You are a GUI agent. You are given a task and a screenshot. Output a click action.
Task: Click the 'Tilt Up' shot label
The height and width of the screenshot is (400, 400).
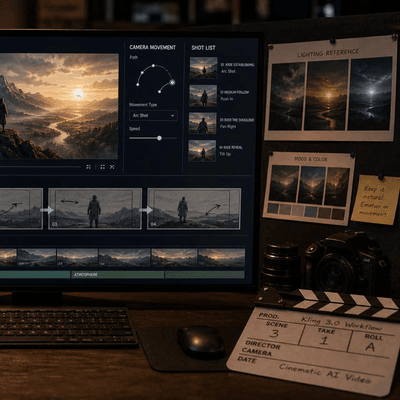pos(225,154)
